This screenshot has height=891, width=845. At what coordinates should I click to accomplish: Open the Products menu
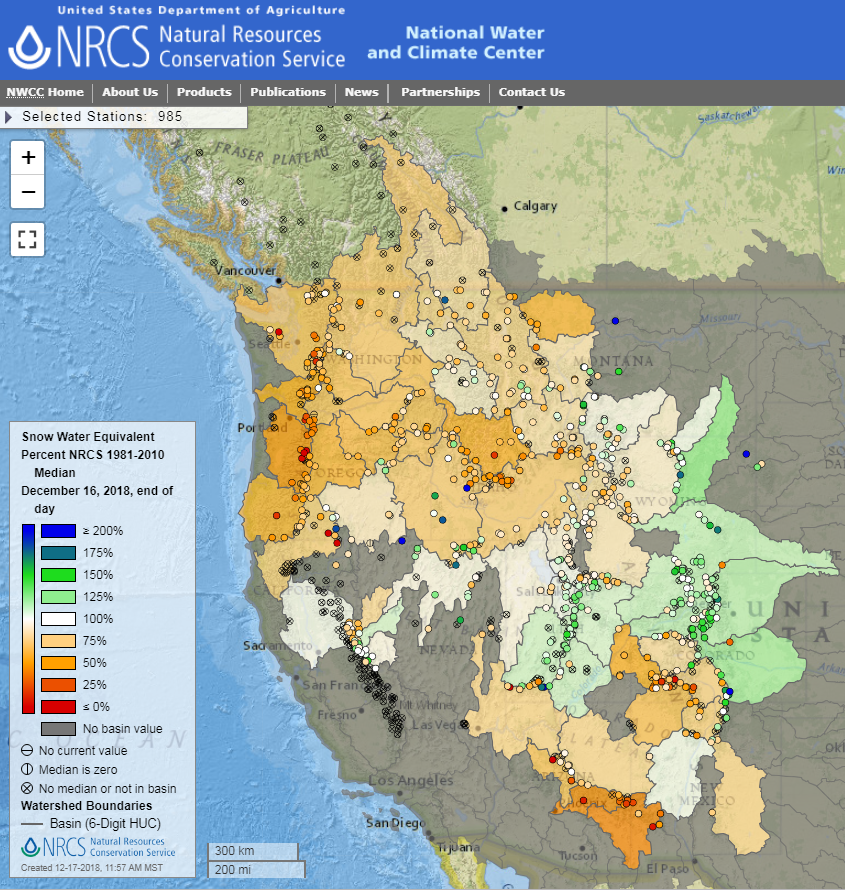[204, 92]
